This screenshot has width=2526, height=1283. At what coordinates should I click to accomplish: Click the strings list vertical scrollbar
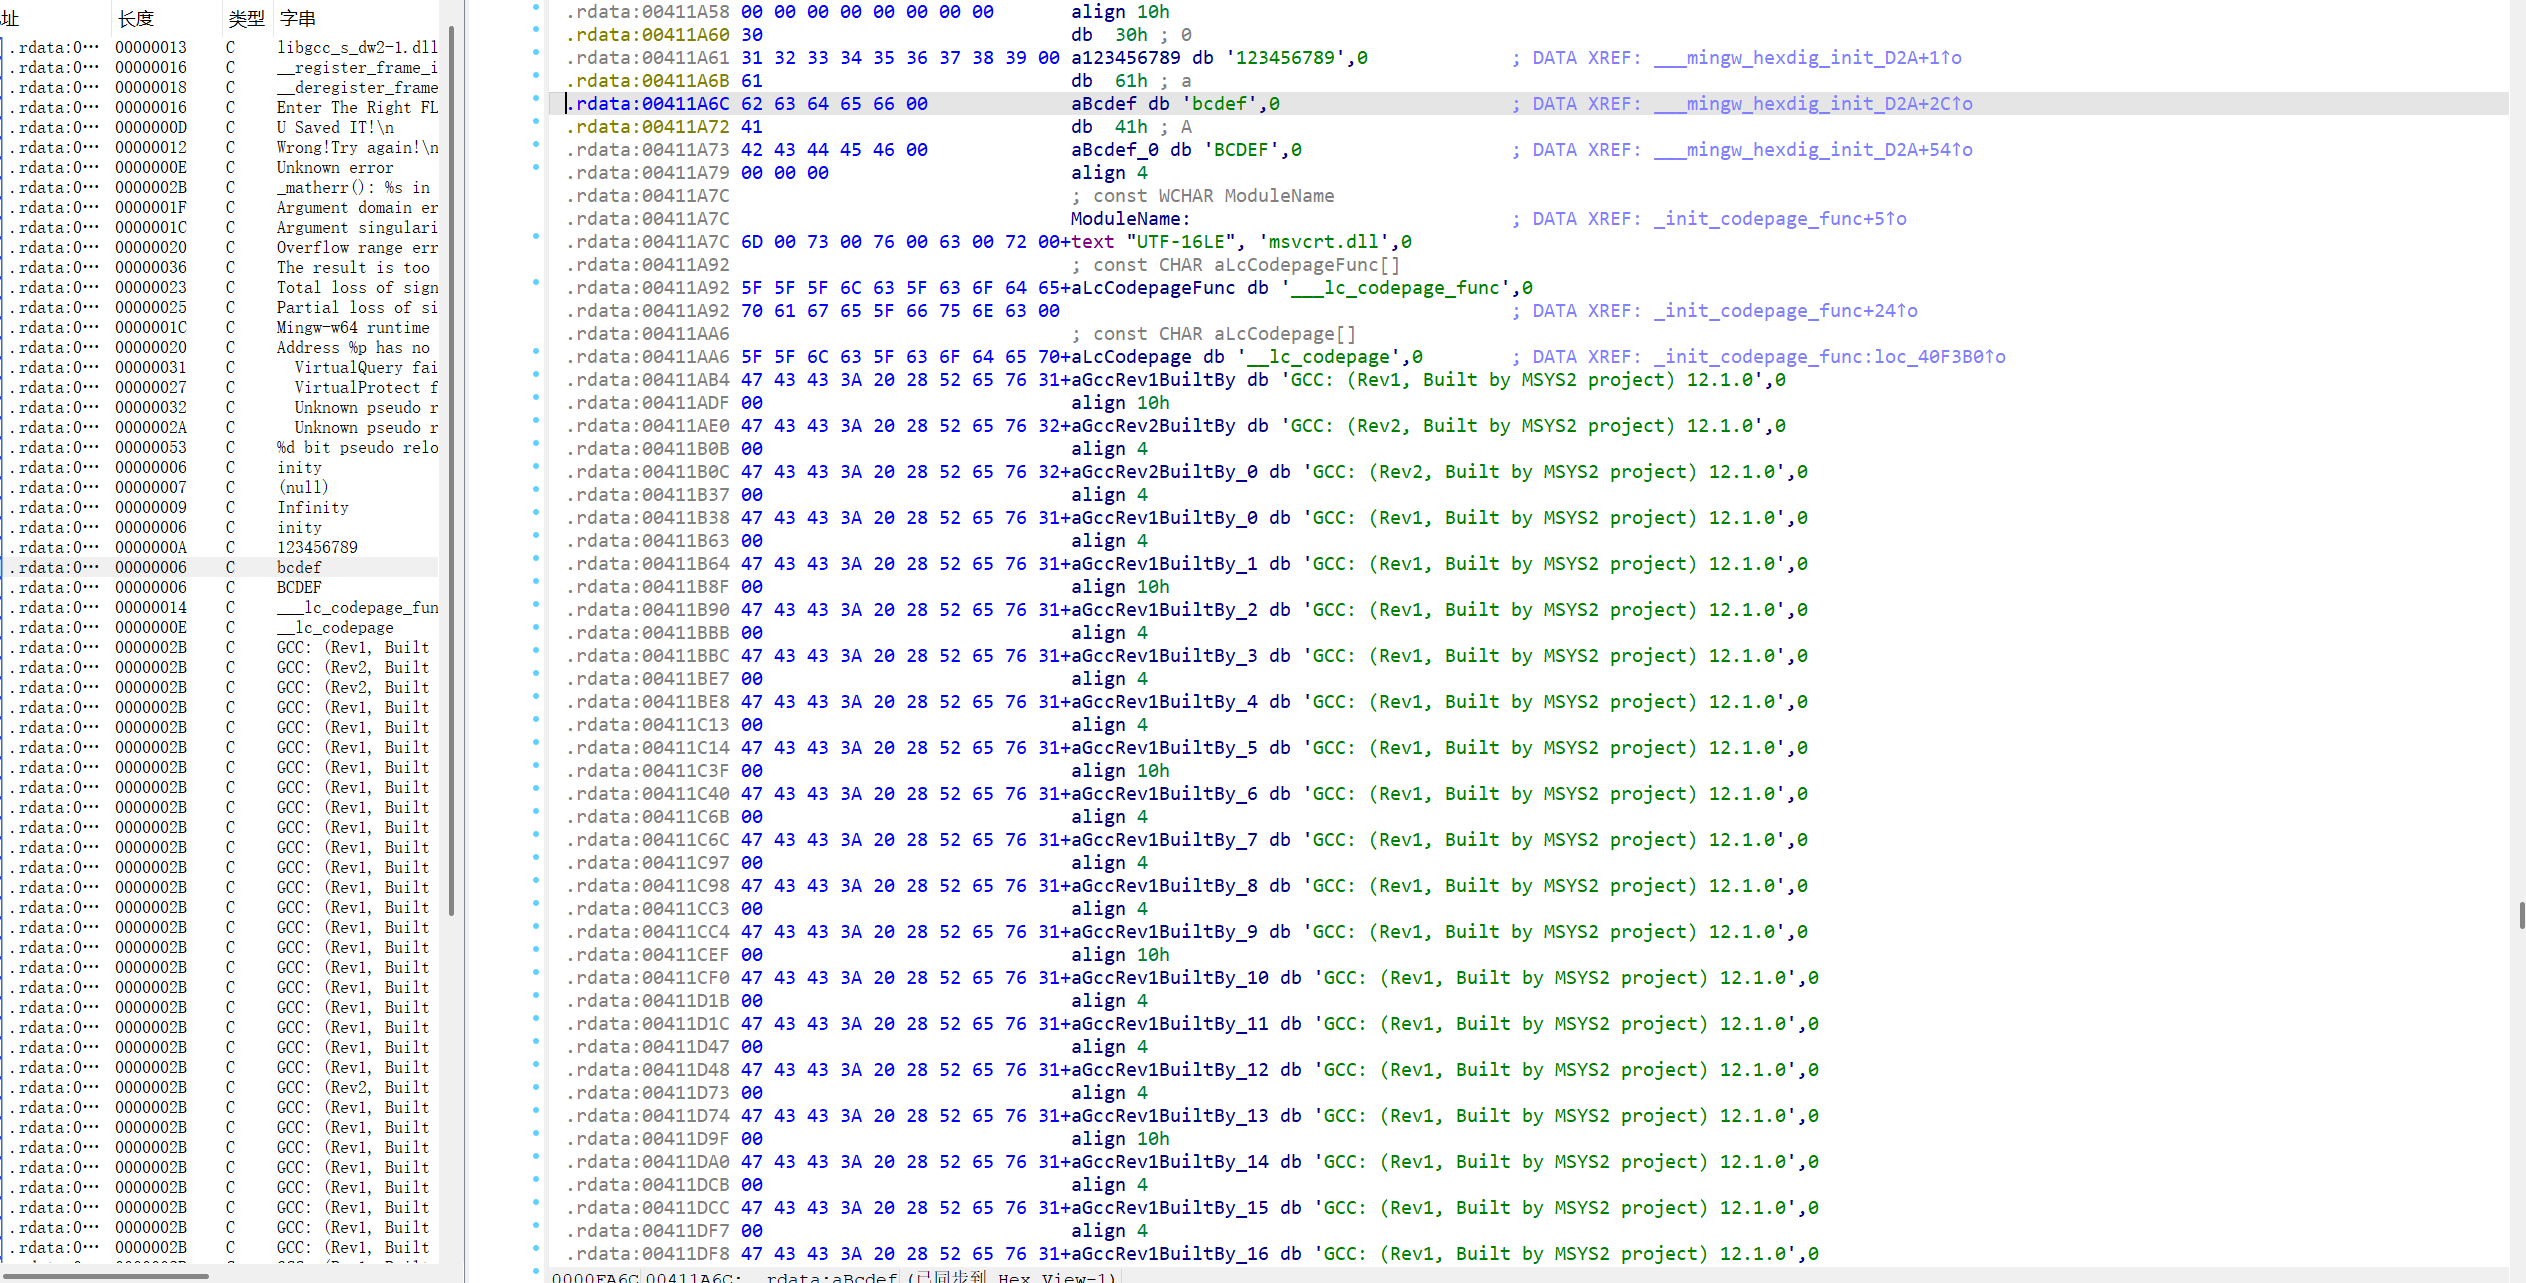coord(452,470)
